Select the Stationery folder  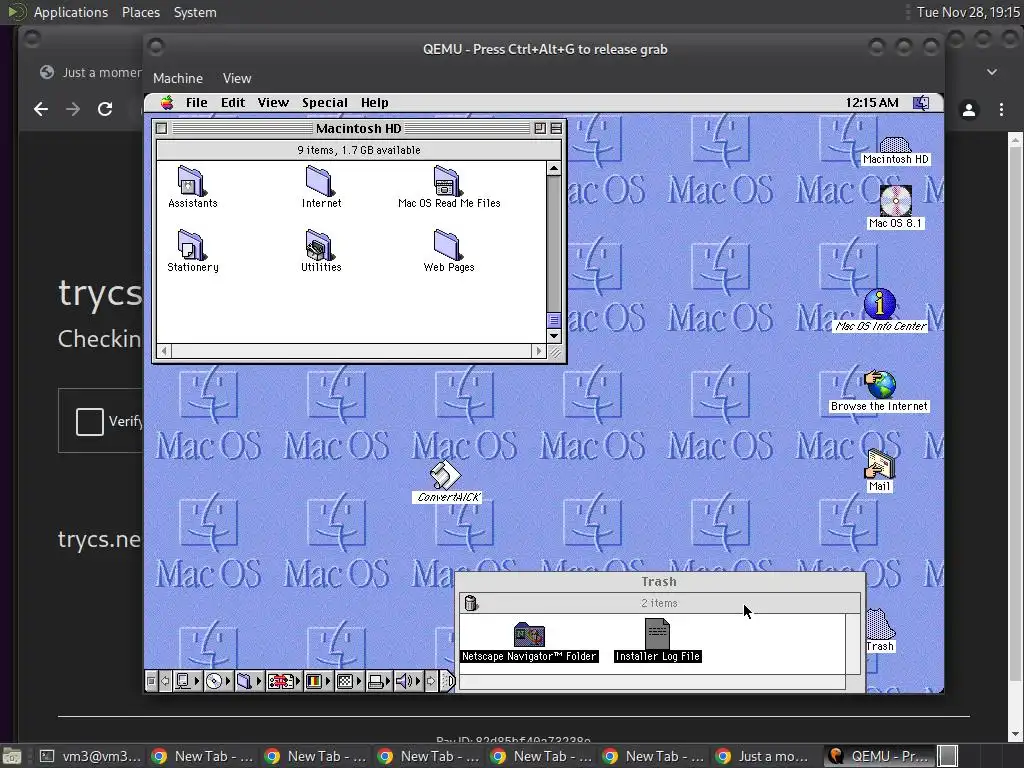[x=192, y=251]
